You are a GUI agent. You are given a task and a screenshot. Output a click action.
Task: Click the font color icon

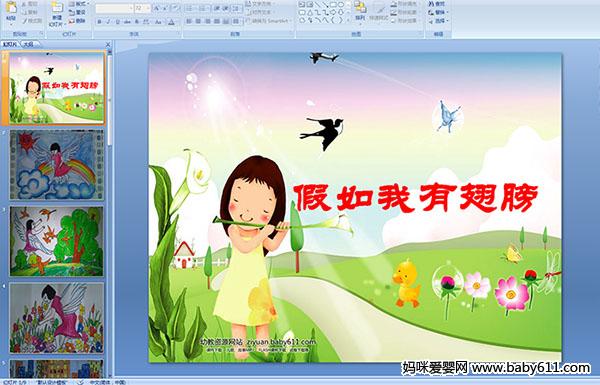point(171,22)
